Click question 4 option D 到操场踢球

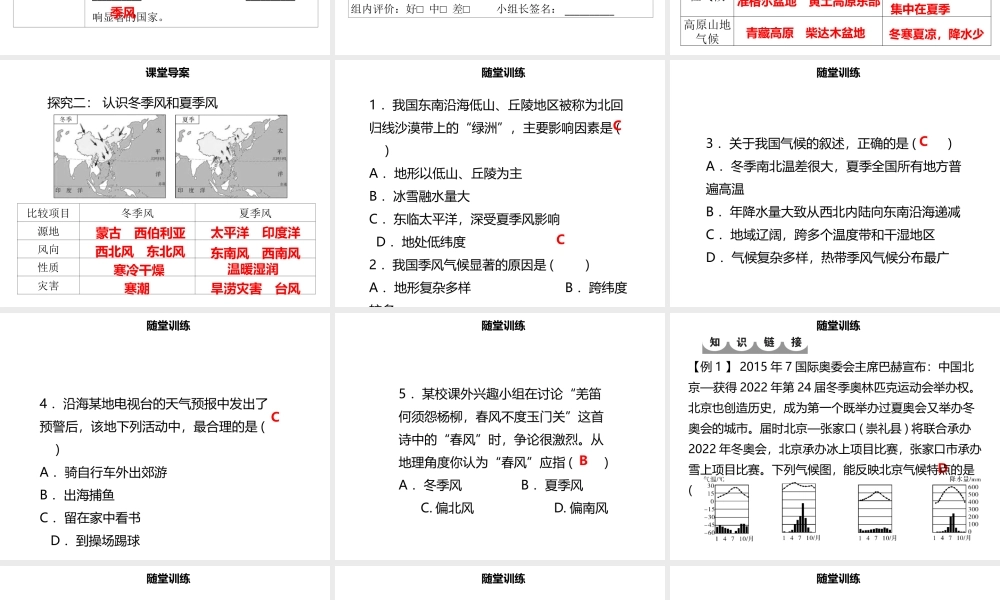[x=95, y=541]
